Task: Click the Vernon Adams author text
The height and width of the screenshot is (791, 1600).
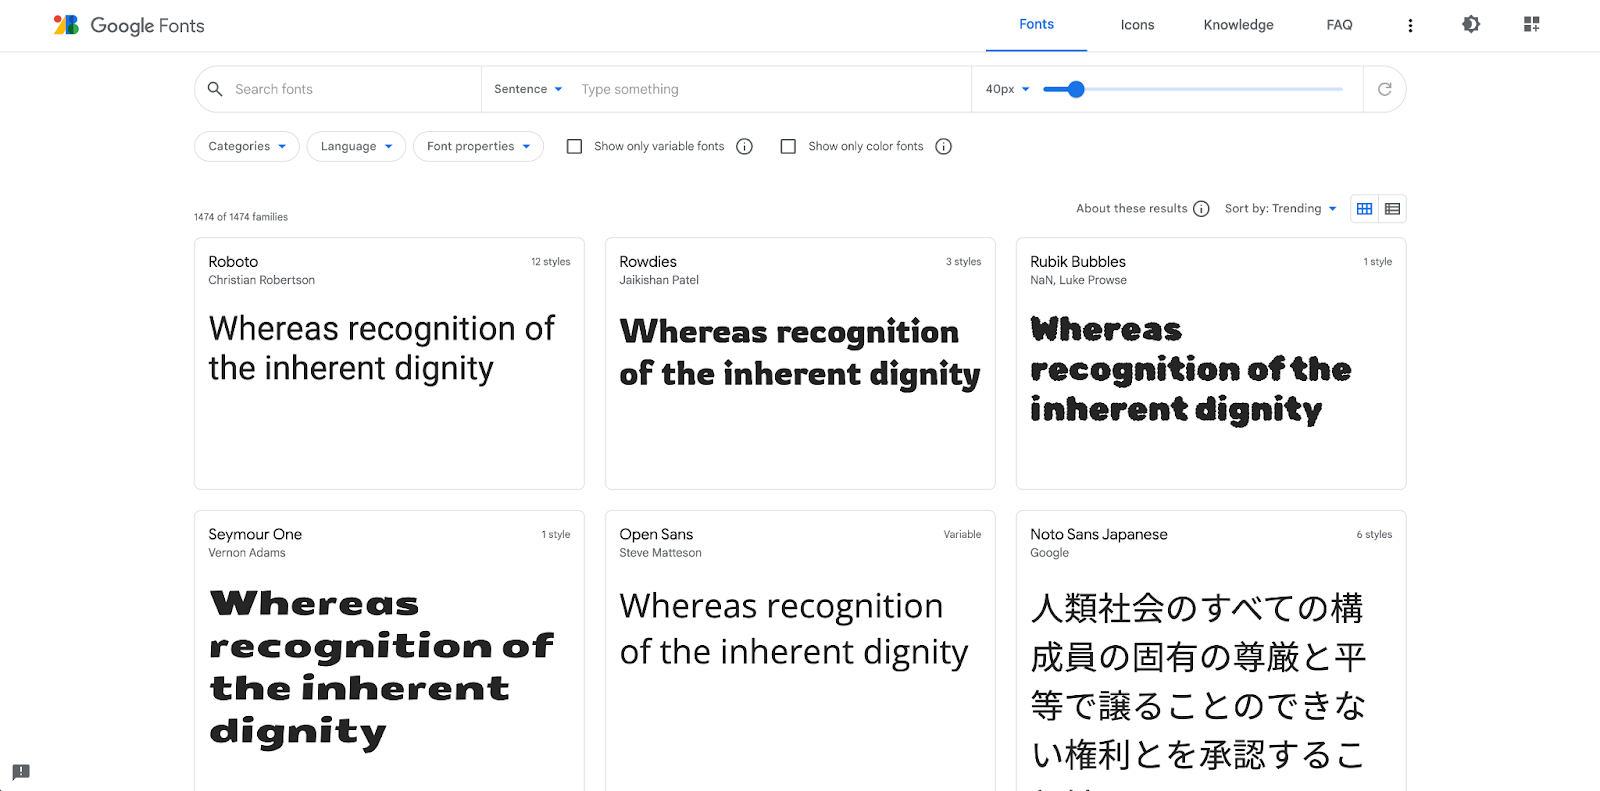Action: (247, 553)
